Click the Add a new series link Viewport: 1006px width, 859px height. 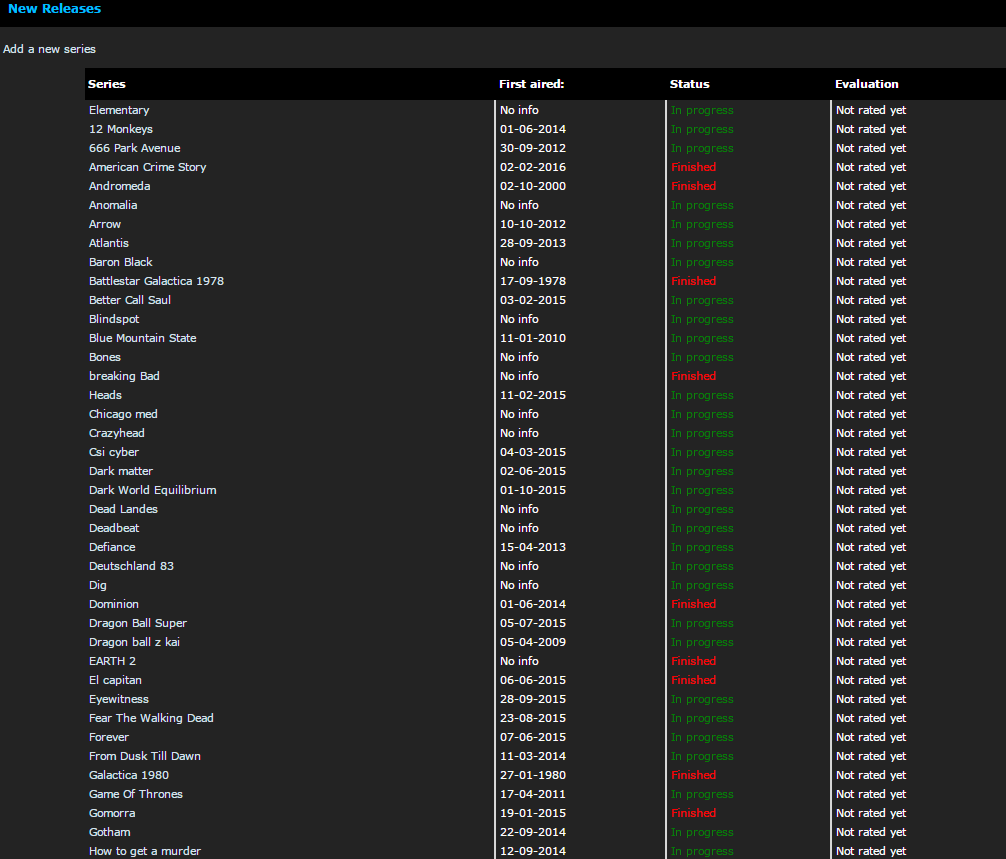pyautogui.click(x=49, y=49)
